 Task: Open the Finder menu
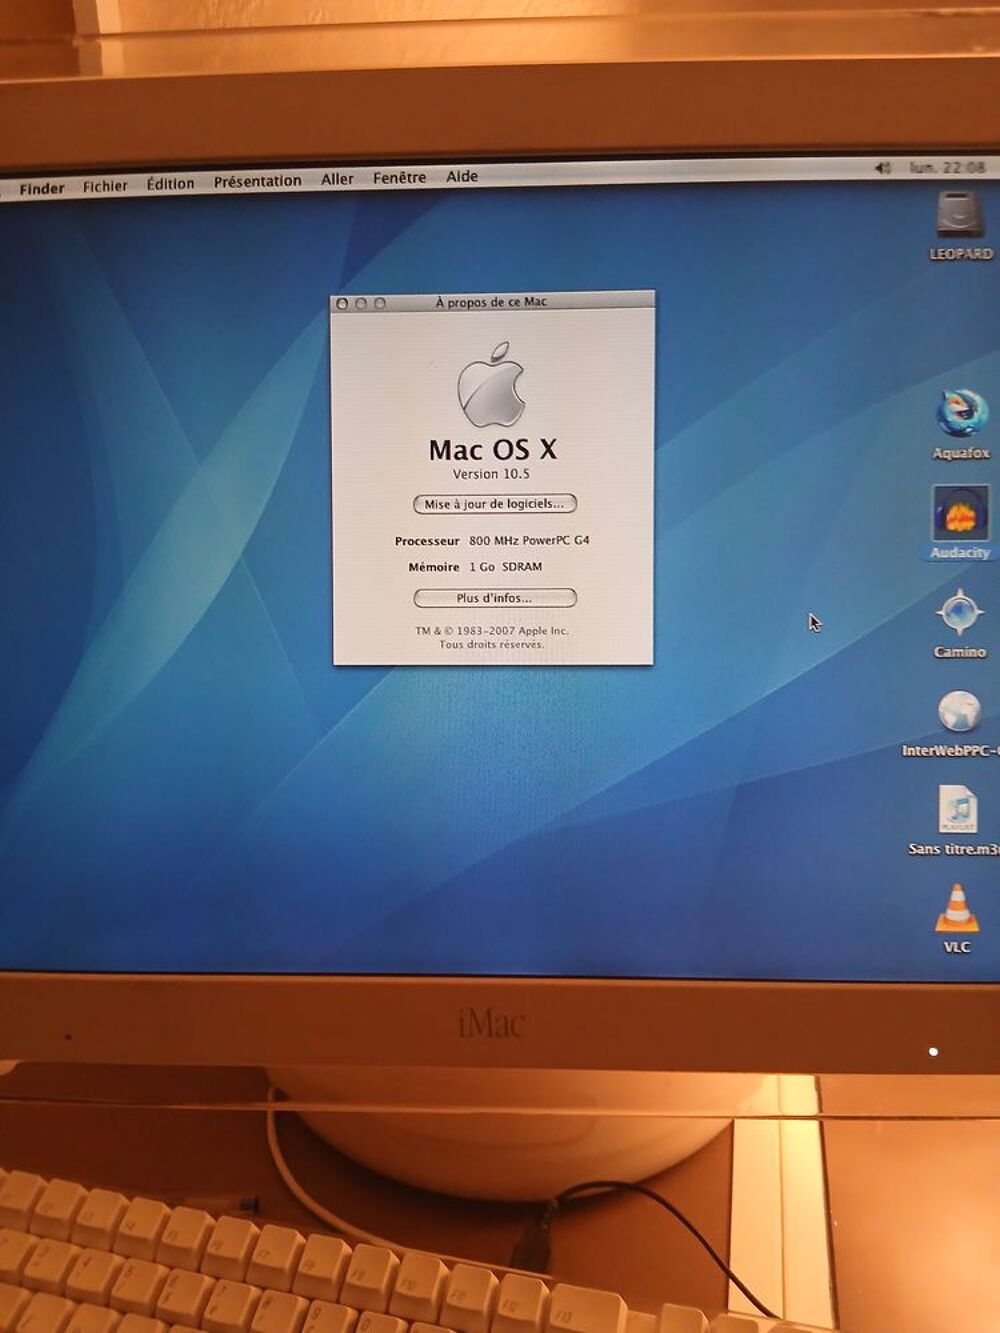click(42, 188)
